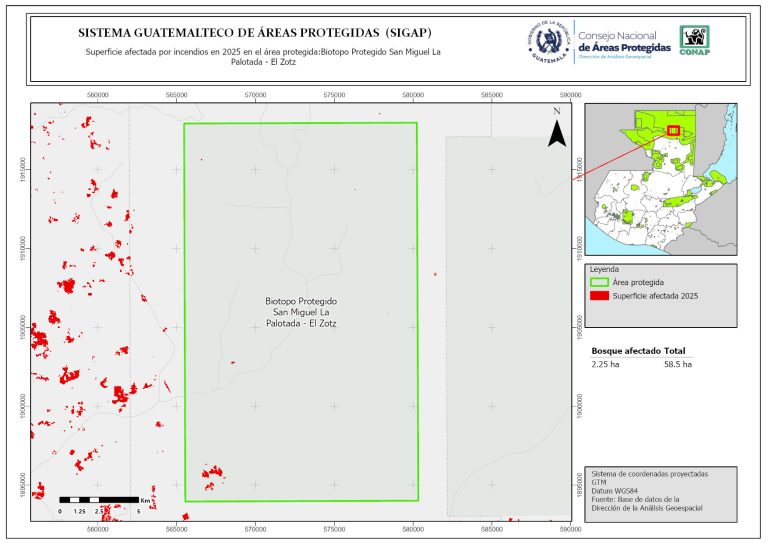Click the small red dot east of the protected area
Viewport: 768px width, 543px height.
[x=435, y=273]
